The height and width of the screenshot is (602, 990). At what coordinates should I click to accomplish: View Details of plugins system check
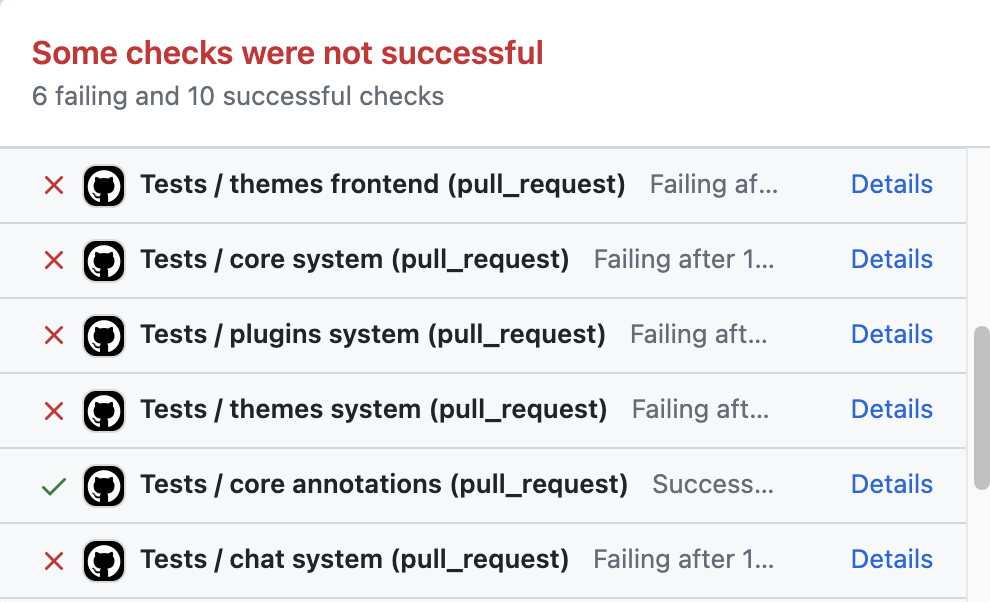coord(892,335)
